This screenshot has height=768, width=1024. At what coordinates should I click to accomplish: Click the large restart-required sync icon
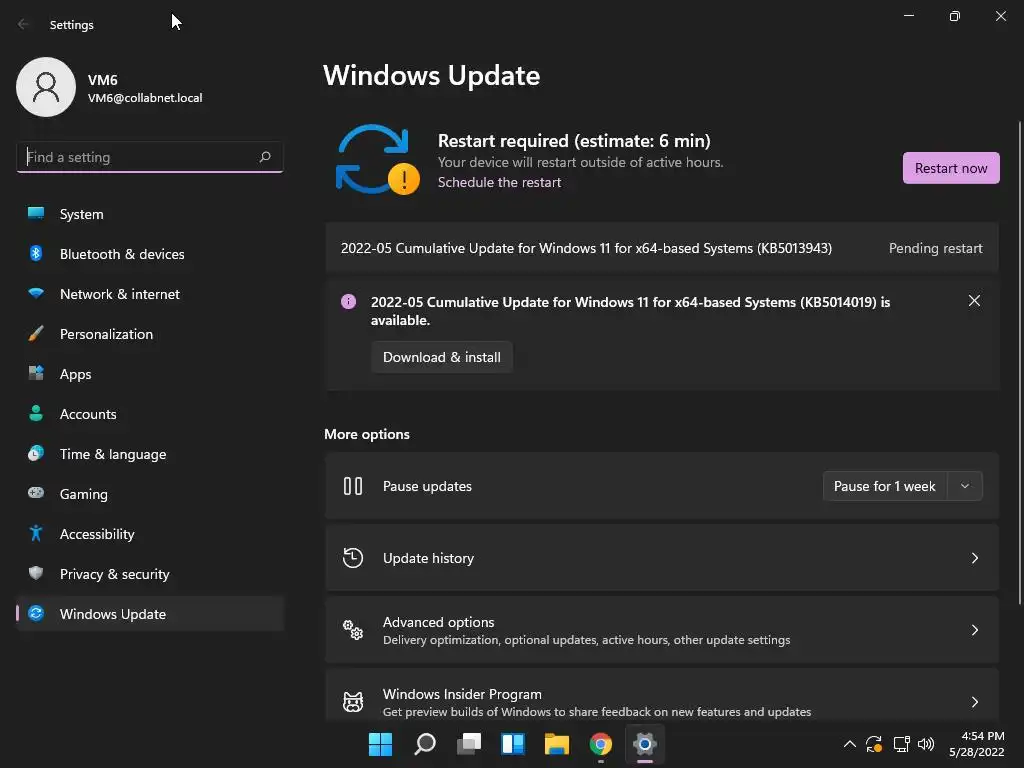[x=377, y=160]
